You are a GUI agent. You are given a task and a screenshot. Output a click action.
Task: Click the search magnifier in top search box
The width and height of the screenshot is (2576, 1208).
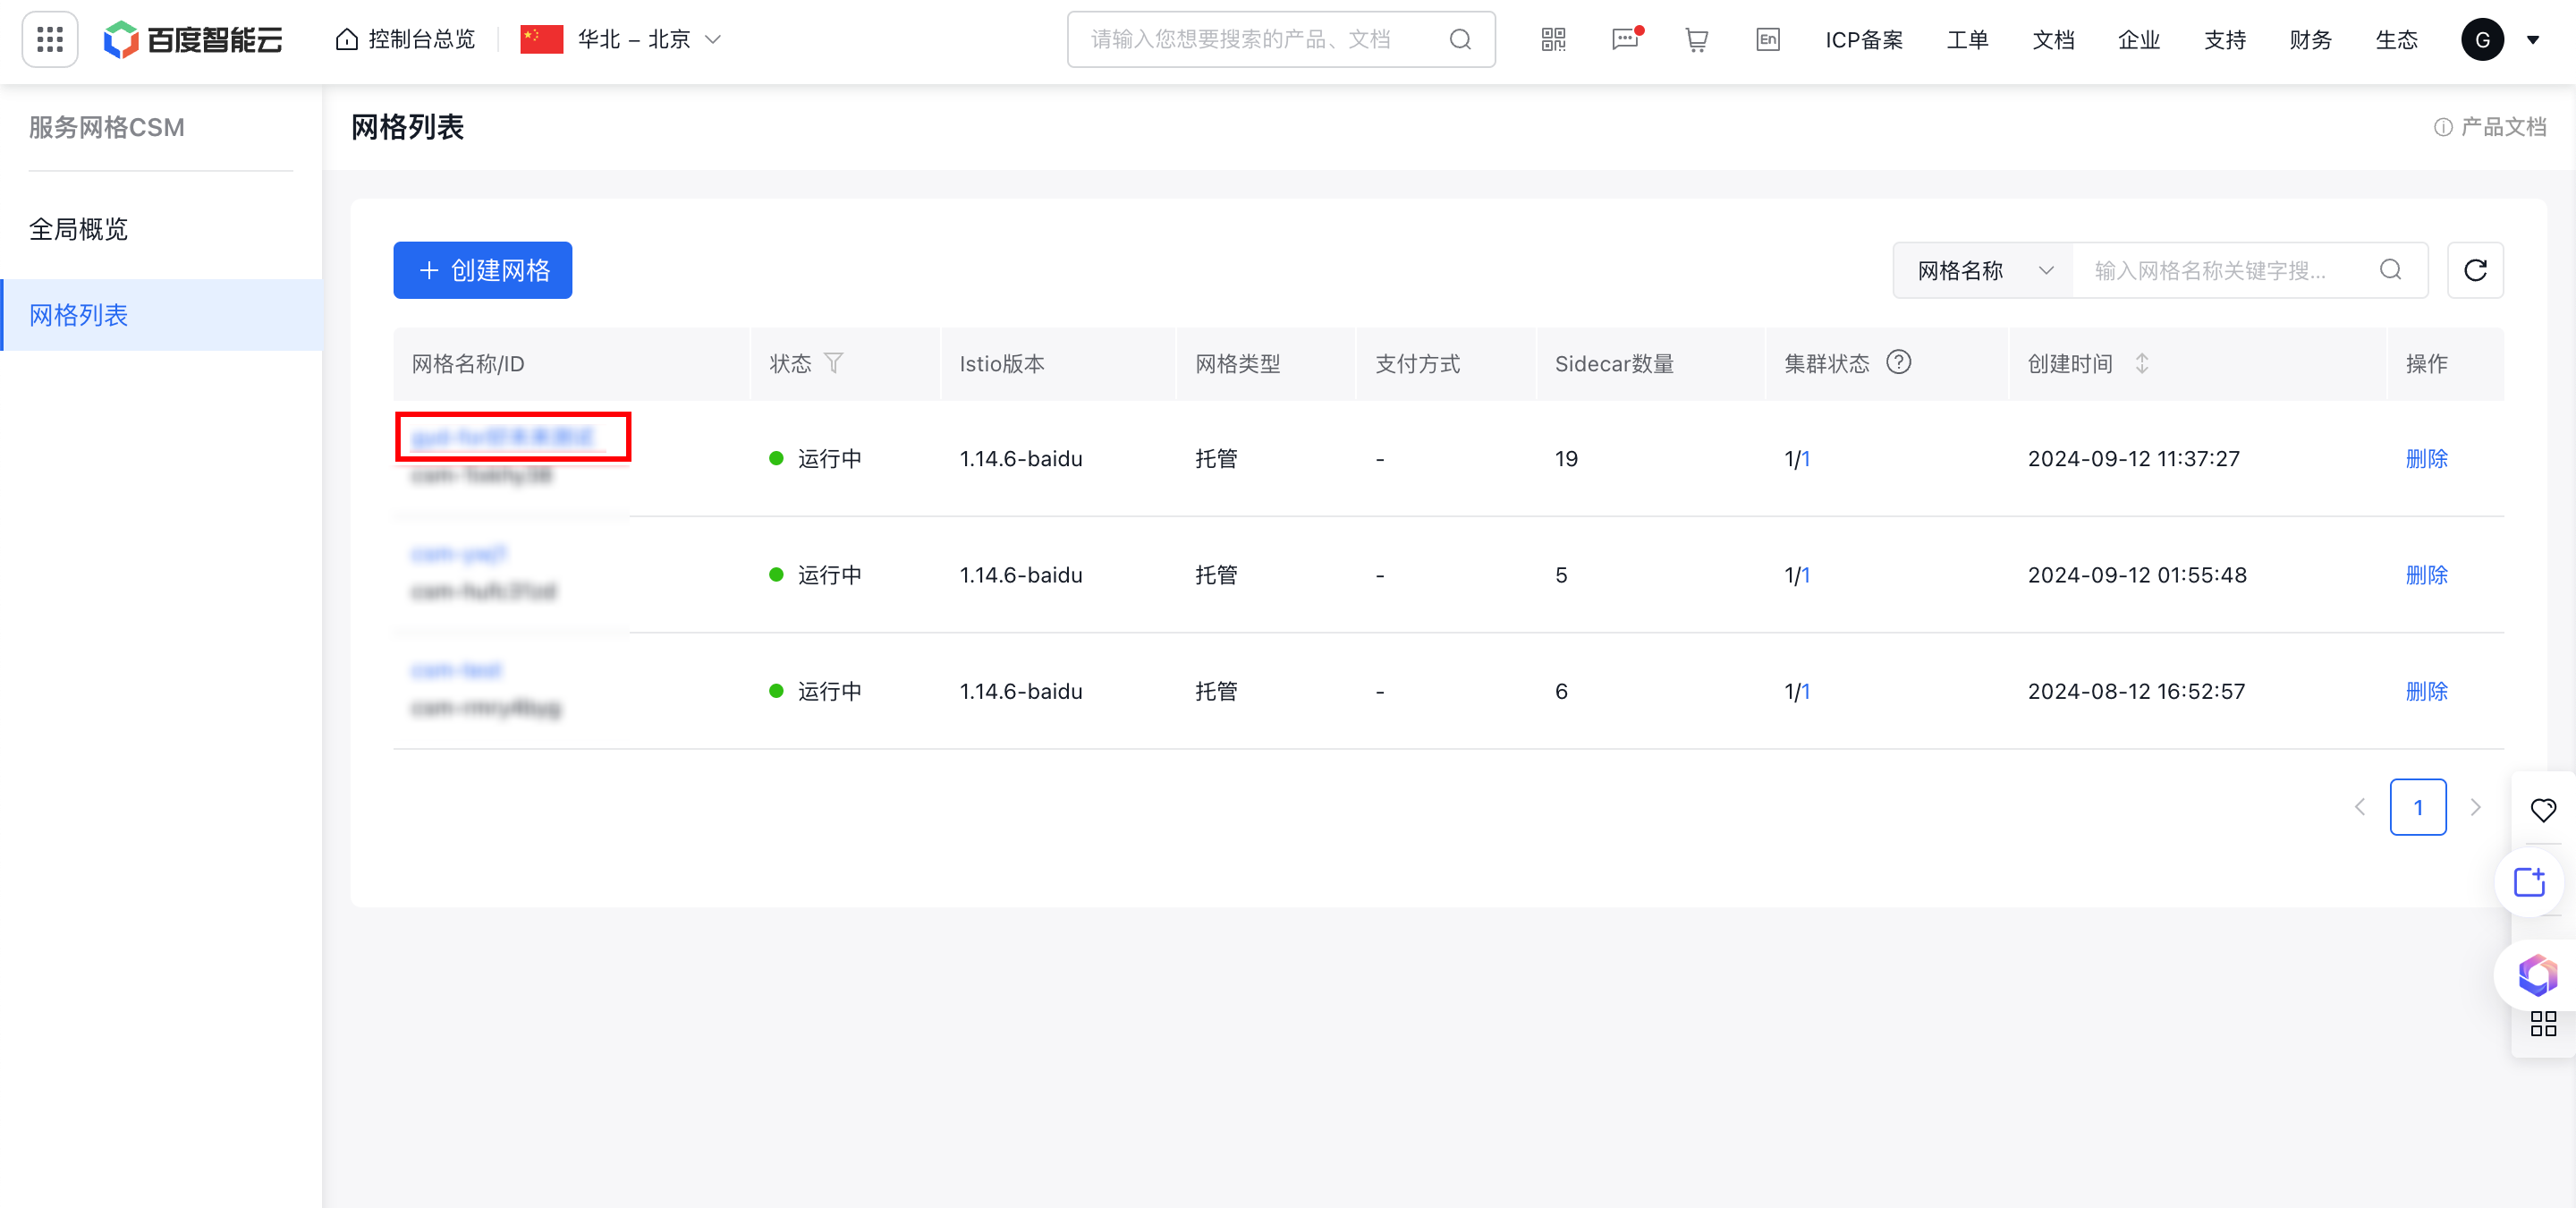point(1460,40)
